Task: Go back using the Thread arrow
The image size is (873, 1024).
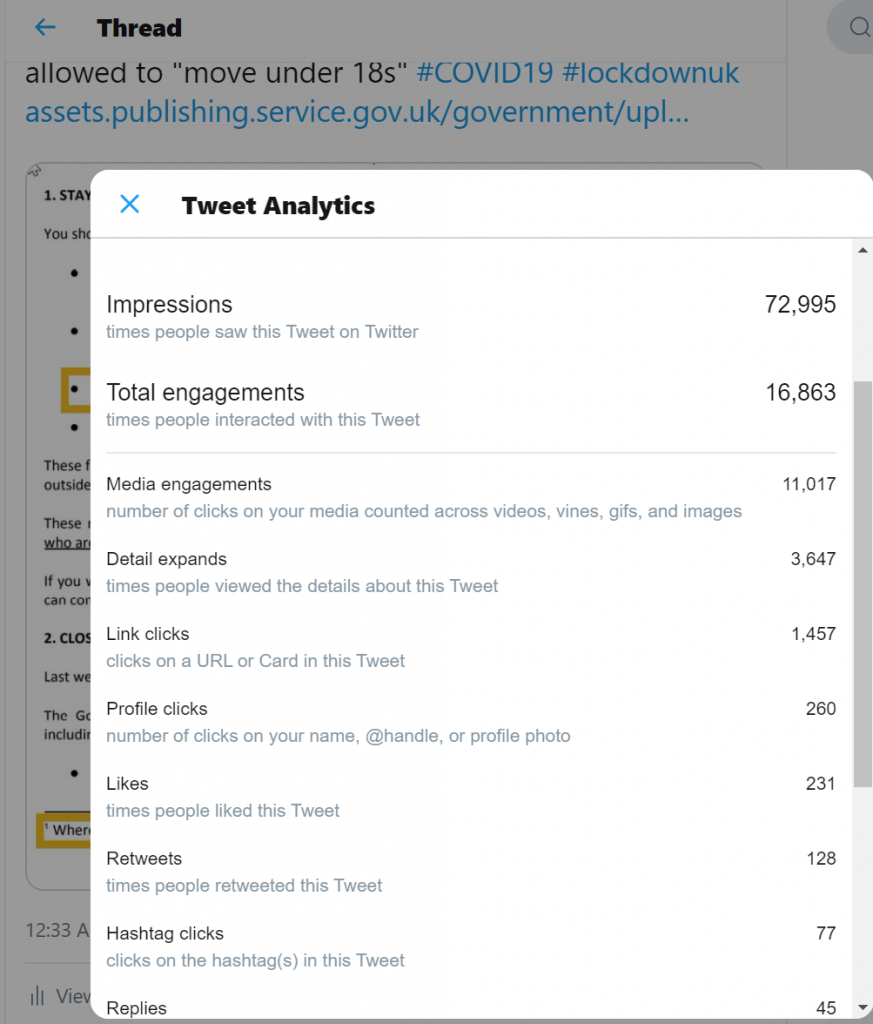Action: pos(45,27)
